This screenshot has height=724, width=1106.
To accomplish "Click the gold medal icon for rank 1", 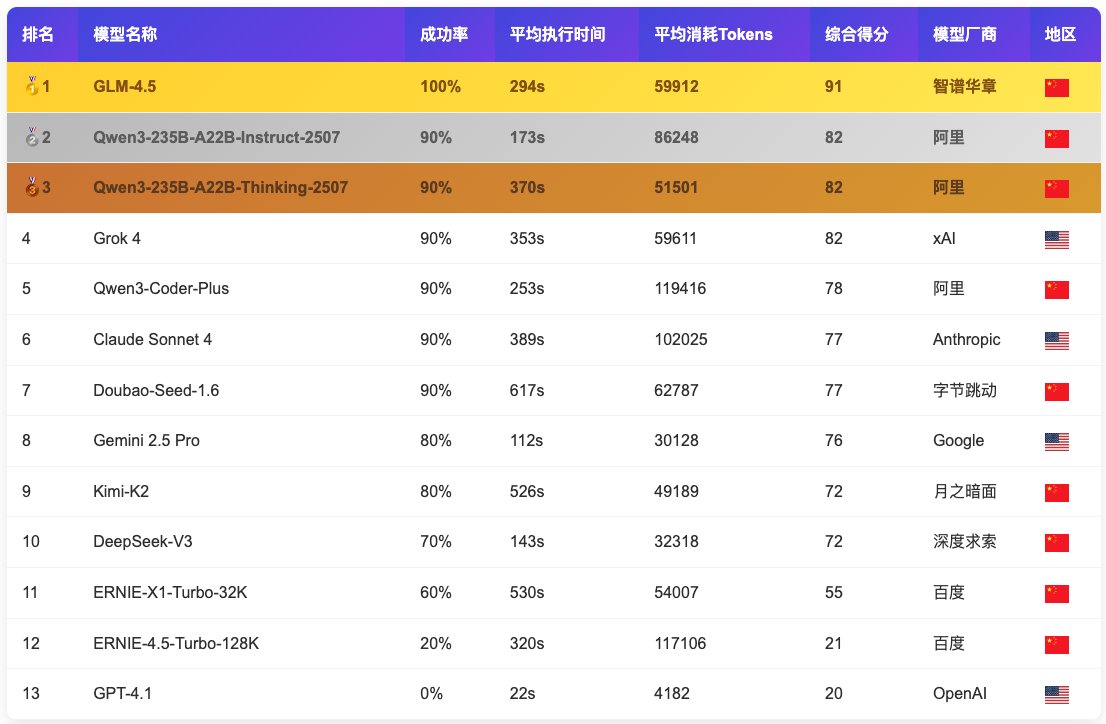I will pos(32,85).
